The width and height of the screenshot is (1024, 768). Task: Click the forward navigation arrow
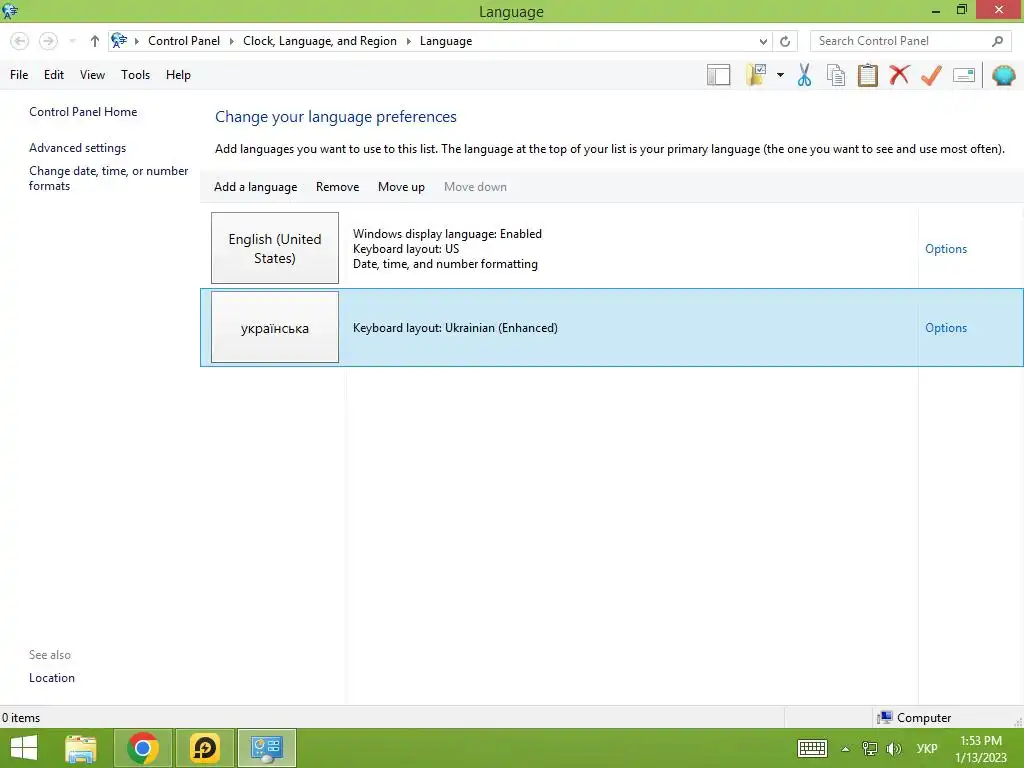pos(48,41)
